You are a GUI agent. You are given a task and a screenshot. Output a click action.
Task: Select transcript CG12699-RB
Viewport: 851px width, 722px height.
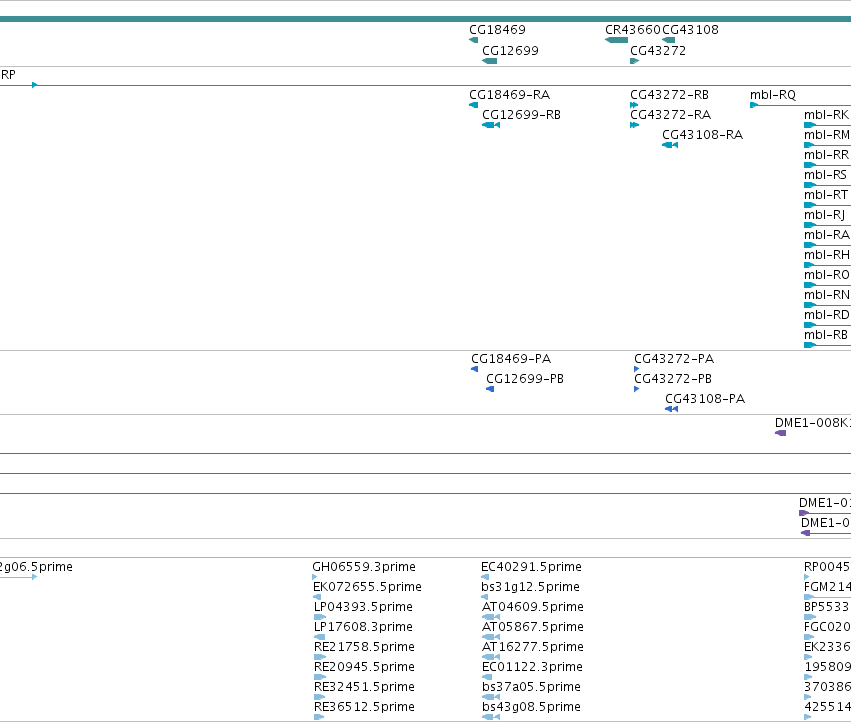pos(521,115)
